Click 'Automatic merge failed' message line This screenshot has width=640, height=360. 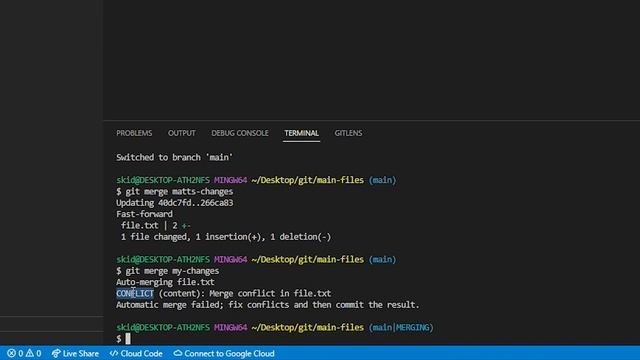[268, 305]
